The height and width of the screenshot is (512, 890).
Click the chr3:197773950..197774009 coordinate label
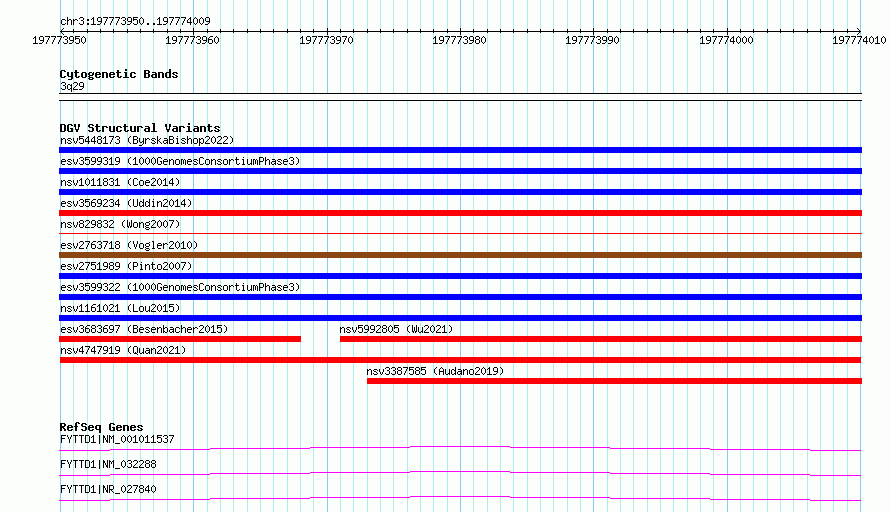tap(135, 21)
